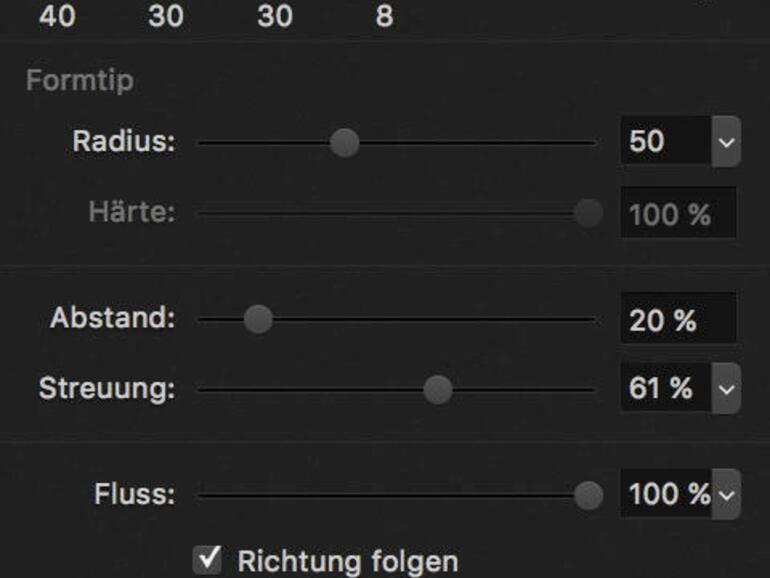Click the Fluss label text

click(134, 494)
